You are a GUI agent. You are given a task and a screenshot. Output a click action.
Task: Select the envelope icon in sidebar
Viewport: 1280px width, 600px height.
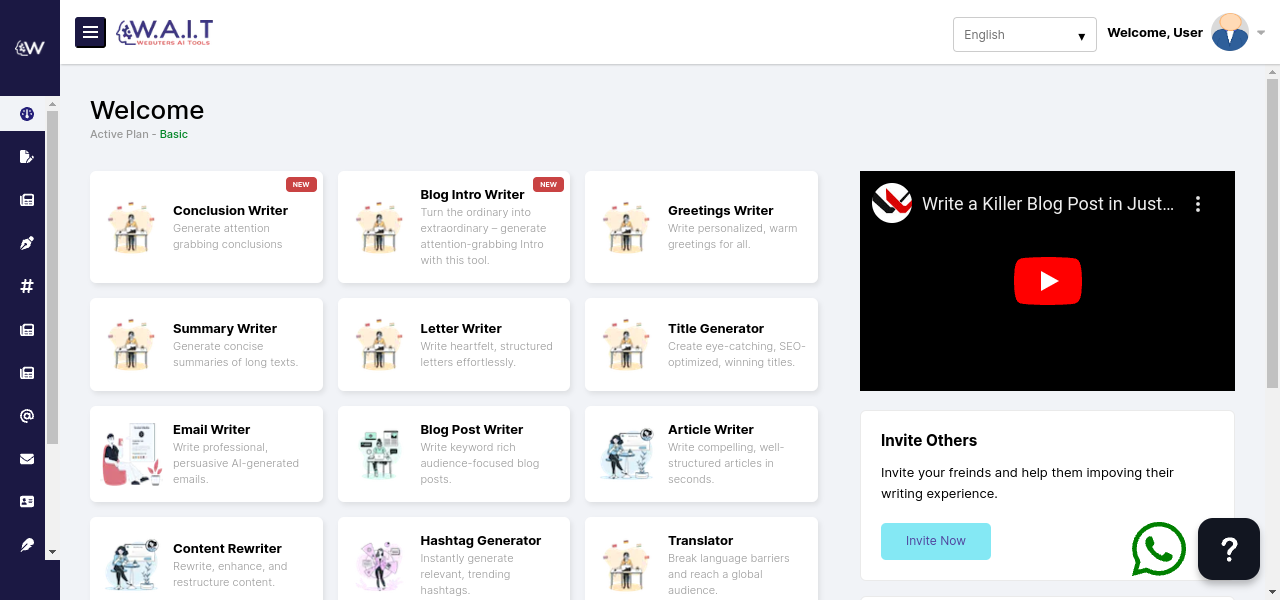click(x=27, y=459)
